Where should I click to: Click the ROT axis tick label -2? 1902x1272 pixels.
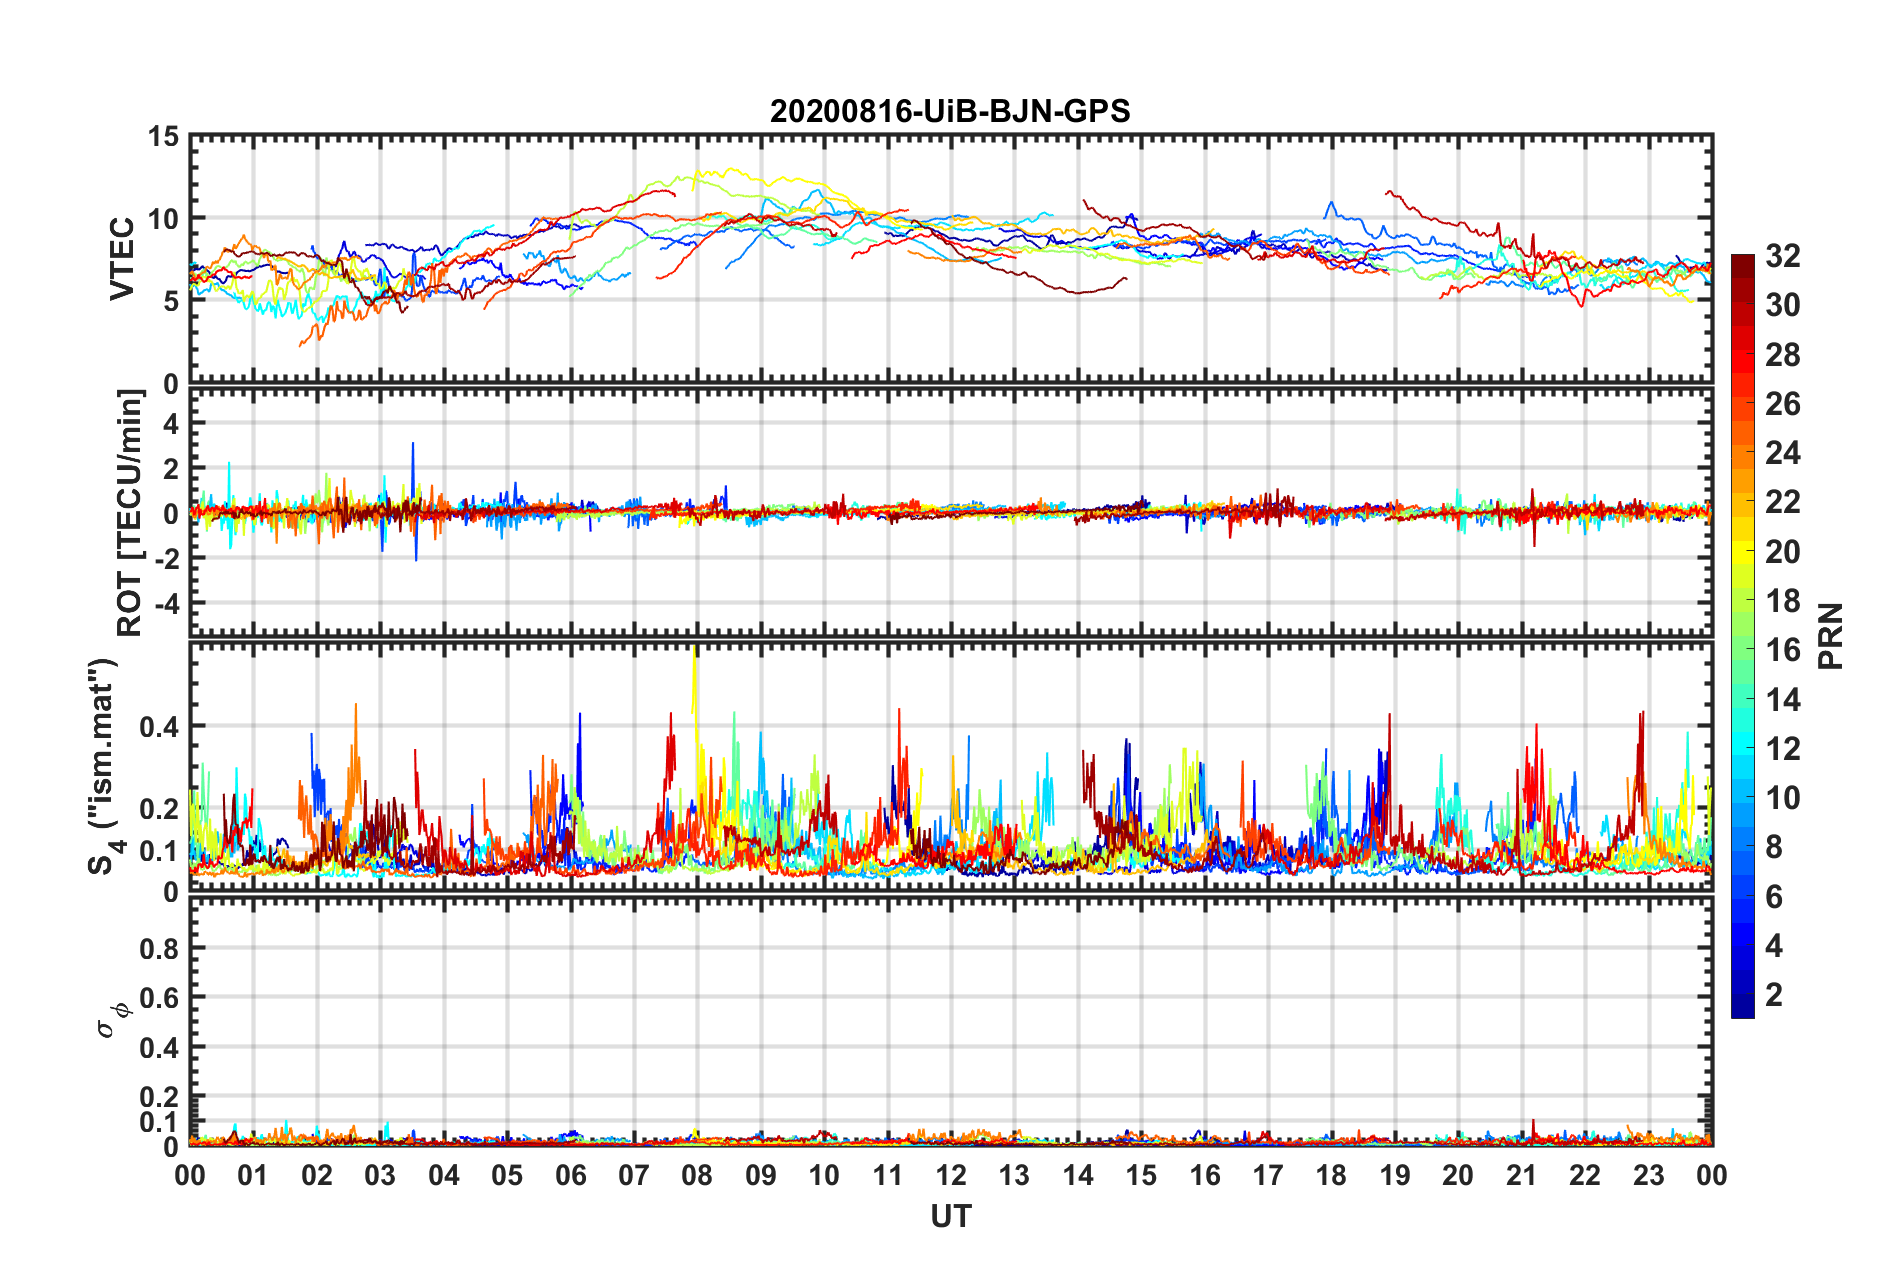165,558
